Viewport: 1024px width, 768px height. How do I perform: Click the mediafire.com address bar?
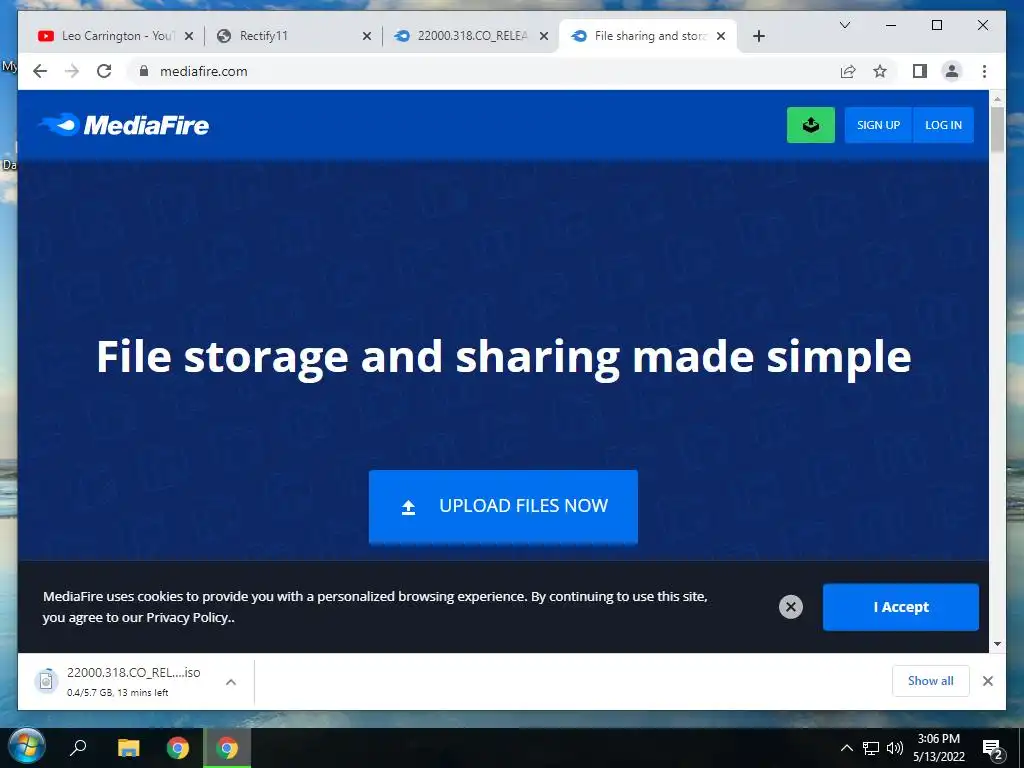pos(483,71)
